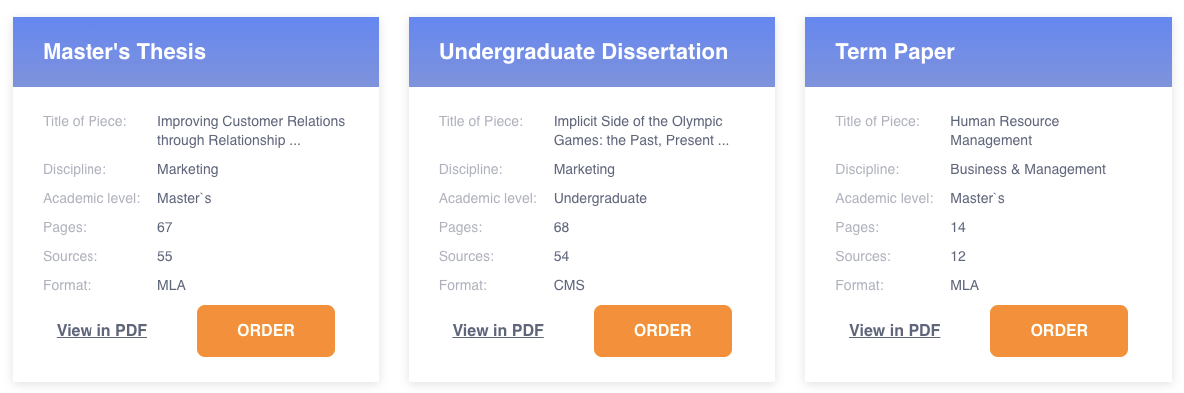The height and width of the screenshot is (393, 1184).
Task: Open View in PDF for Undergraduate Dissertation
Action: click(x=498, y=330)
